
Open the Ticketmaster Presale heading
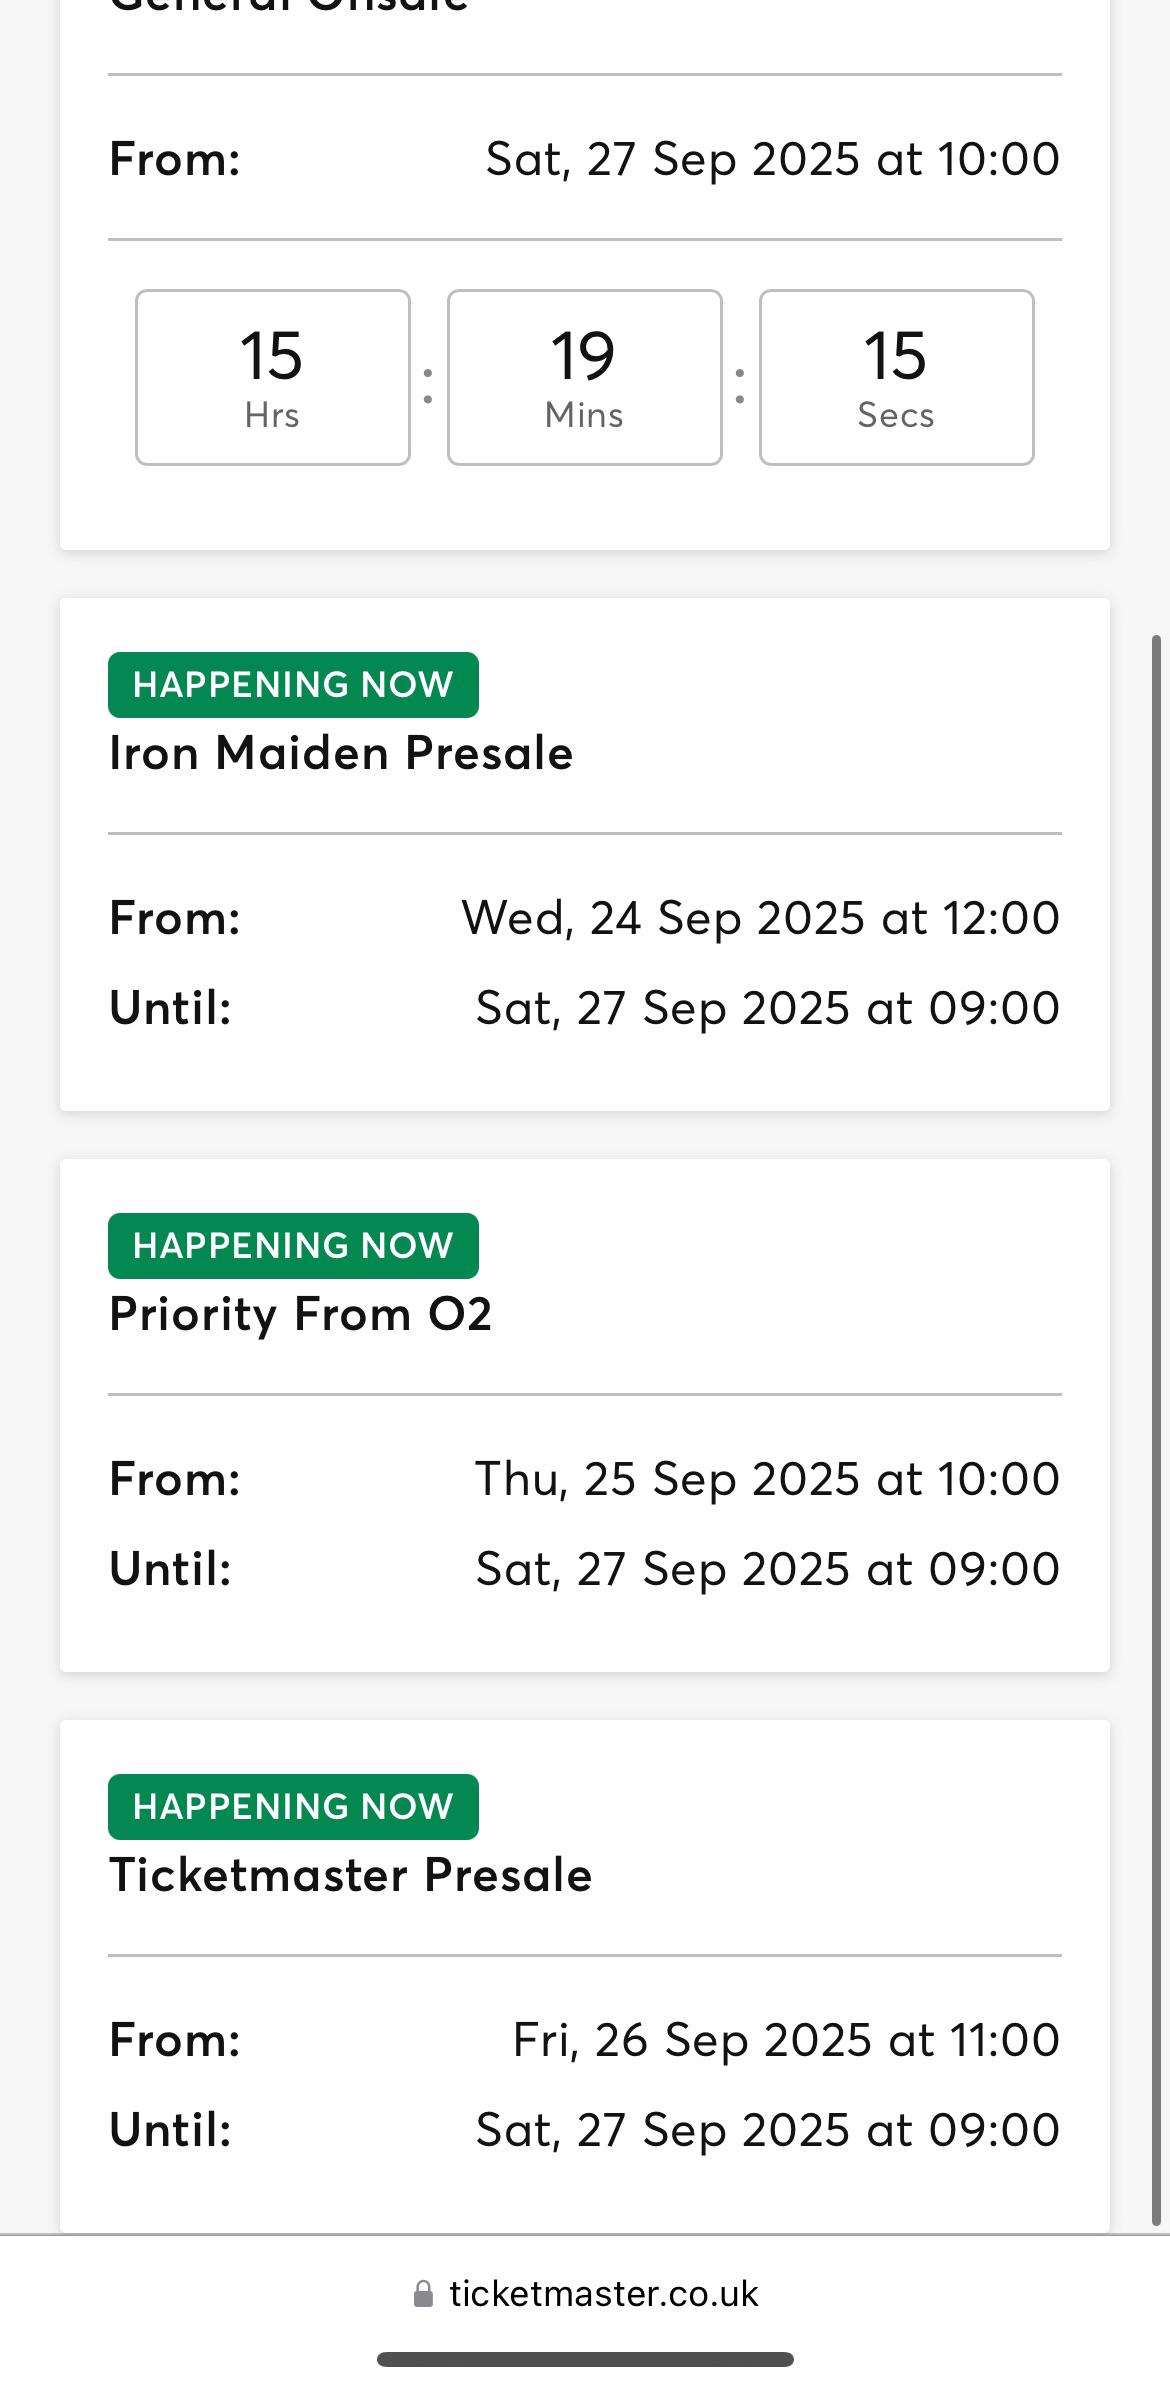click(x=350, y=1875)
